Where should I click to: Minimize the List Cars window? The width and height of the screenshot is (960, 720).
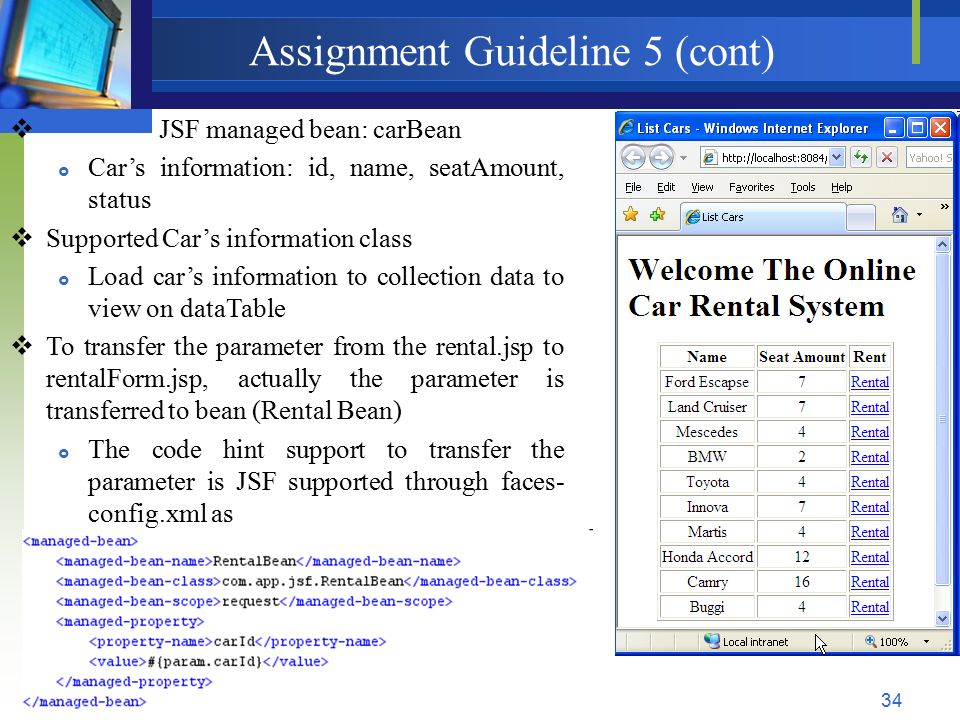[894, 128]
